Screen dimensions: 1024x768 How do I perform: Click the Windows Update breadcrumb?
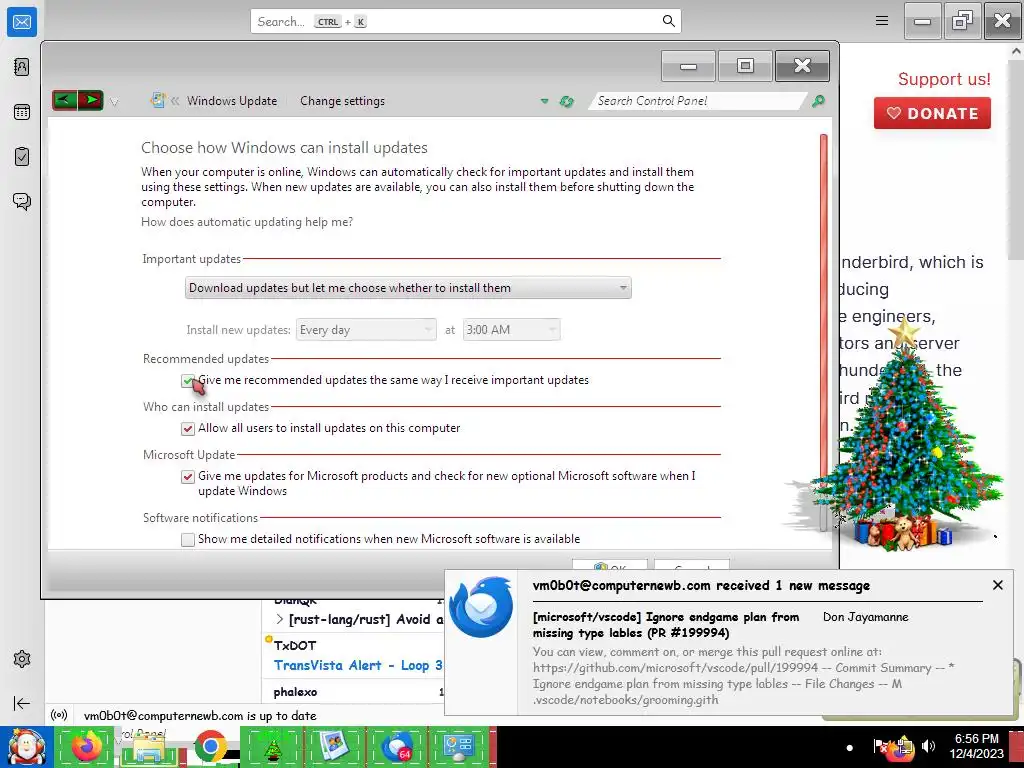(x=232, y=101)
